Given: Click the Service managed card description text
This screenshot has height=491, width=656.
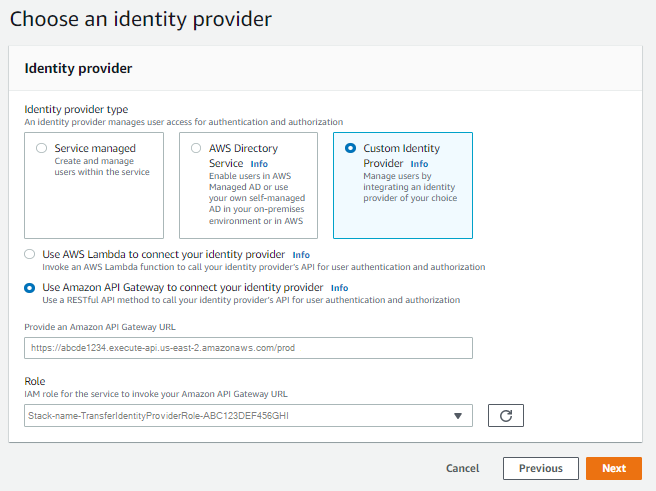Looking at the screenshot, I should tap(102, 167).
